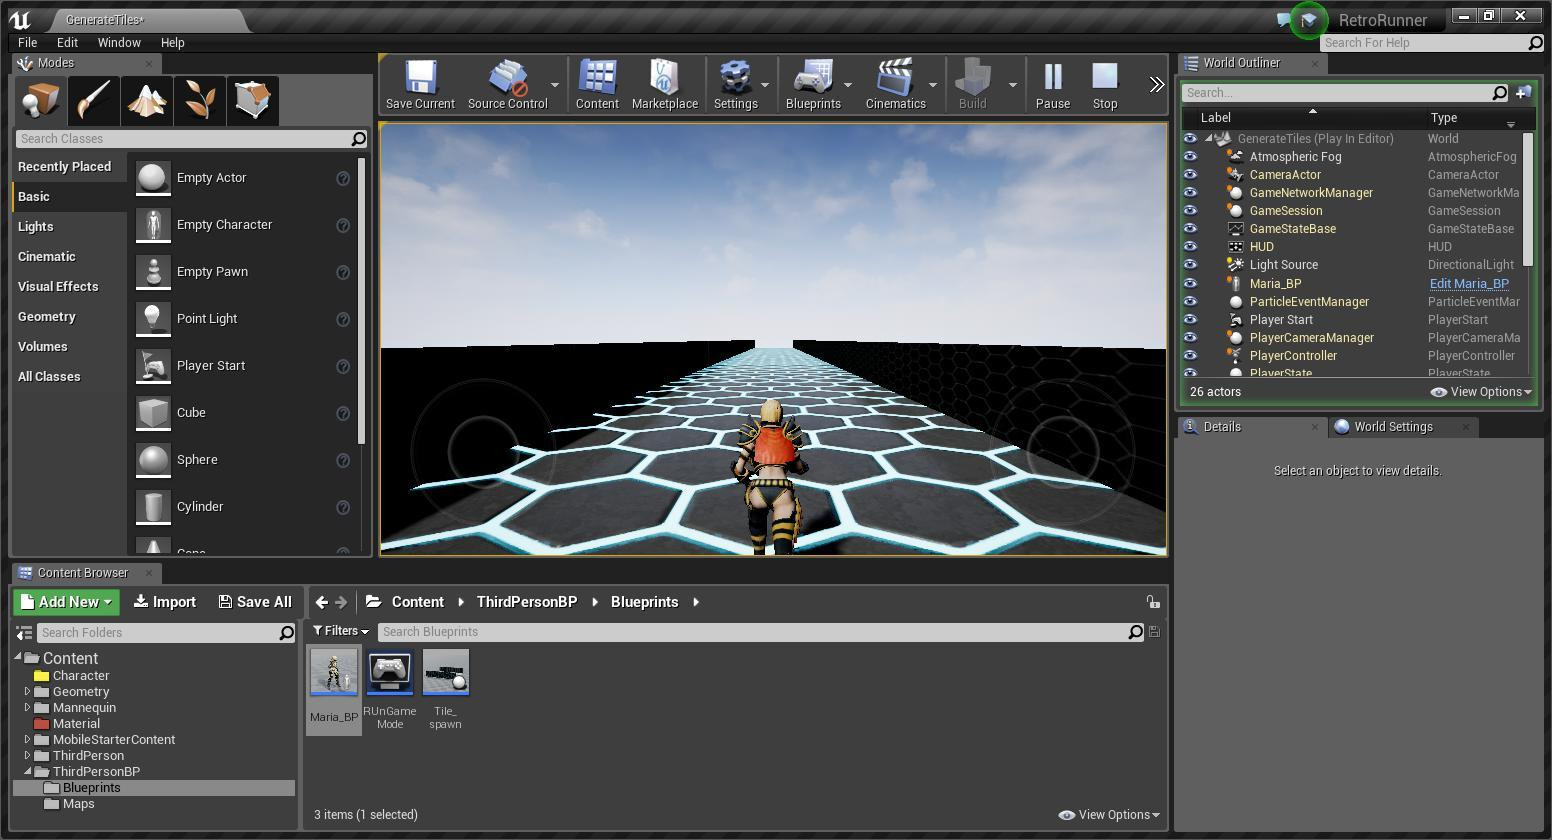Viewport: 1552px width, 840px height.
Task: Hide the CameraActor in outliner
Action: pos(1190,175)
